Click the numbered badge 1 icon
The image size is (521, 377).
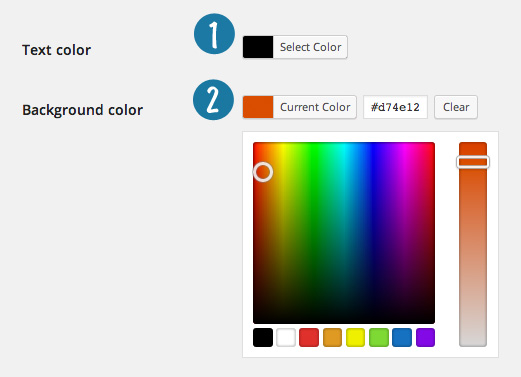[214, 34]
